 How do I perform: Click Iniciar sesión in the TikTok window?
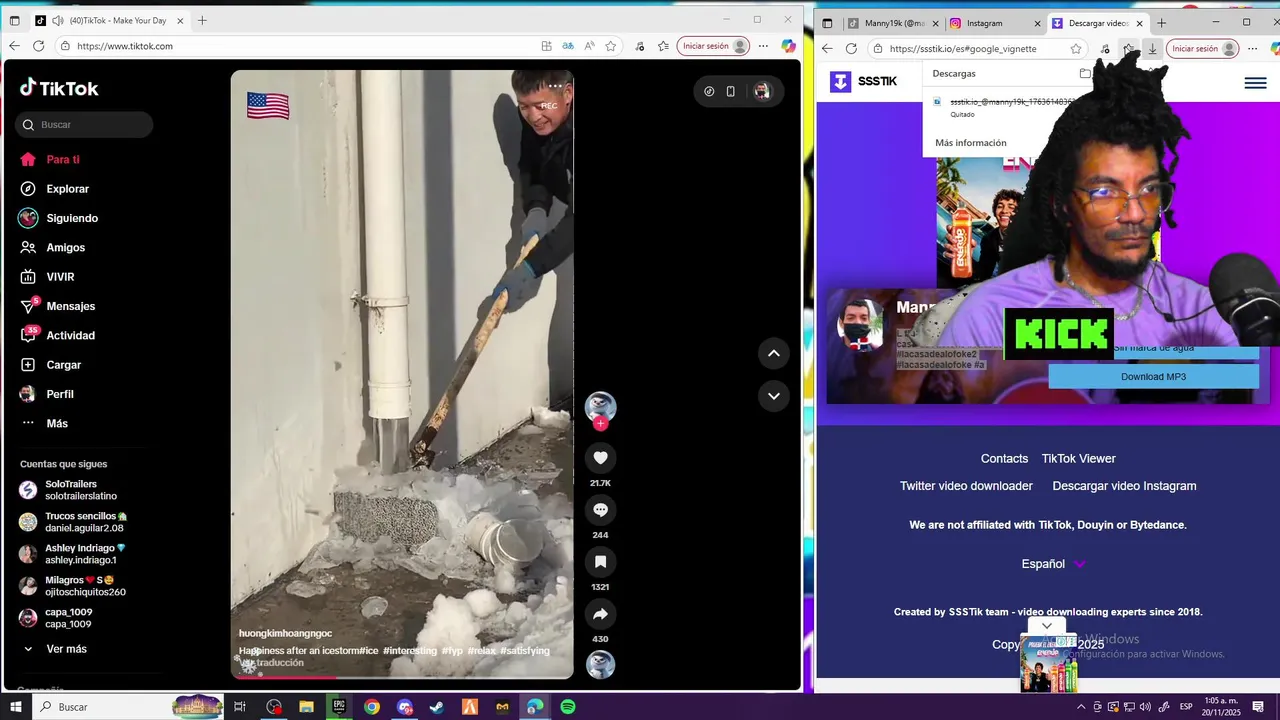pyautogui.click(x=713, y=46)
